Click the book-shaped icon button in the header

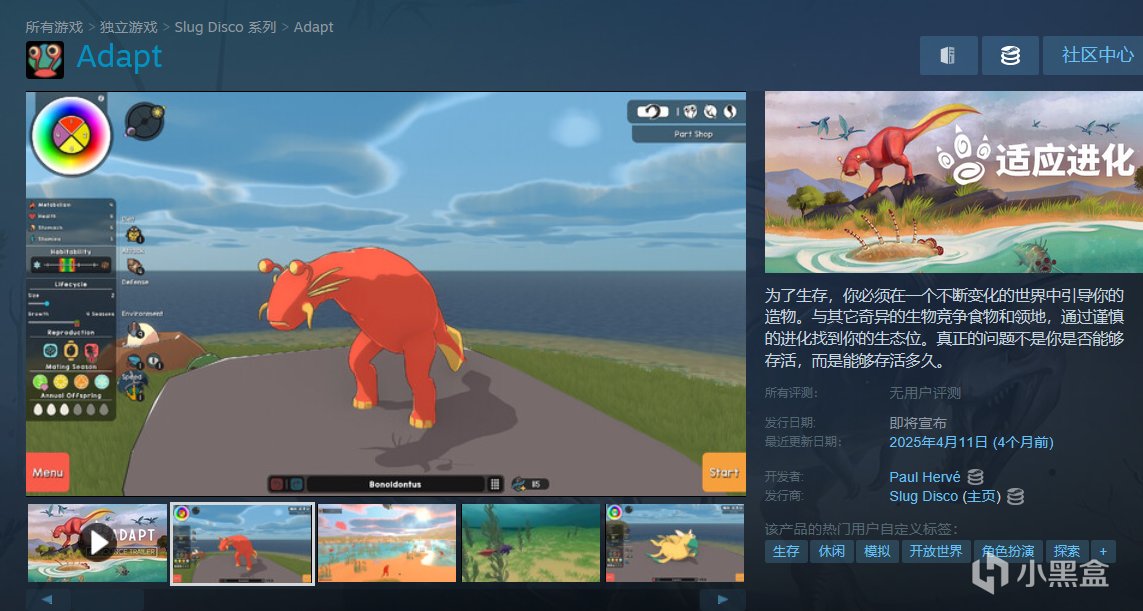pyautogui.click(x=948, y=55)
